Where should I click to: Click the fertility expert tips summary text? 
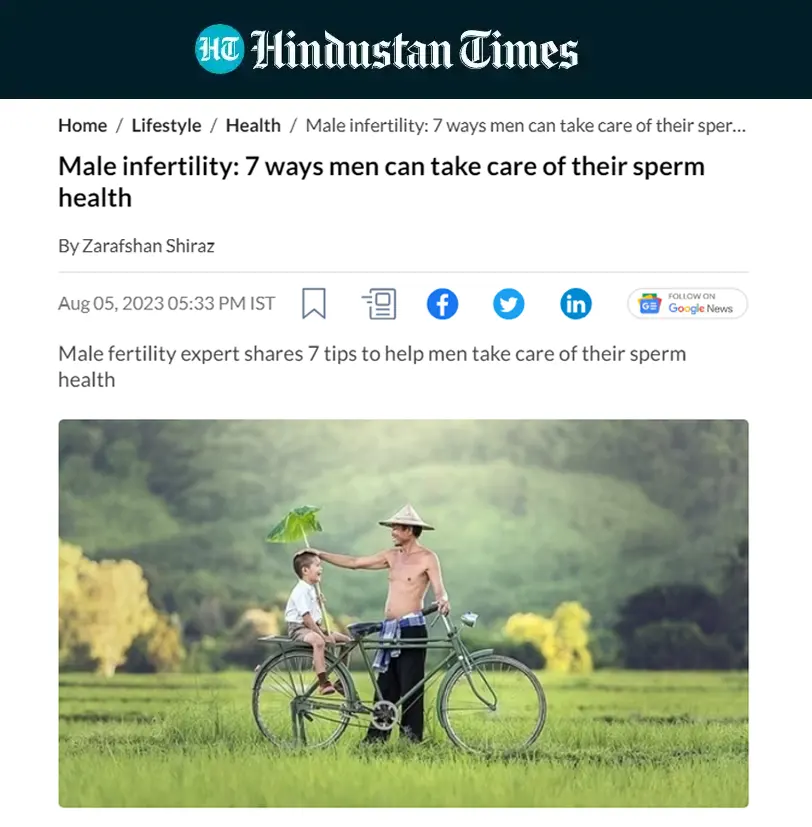(372, 367)
